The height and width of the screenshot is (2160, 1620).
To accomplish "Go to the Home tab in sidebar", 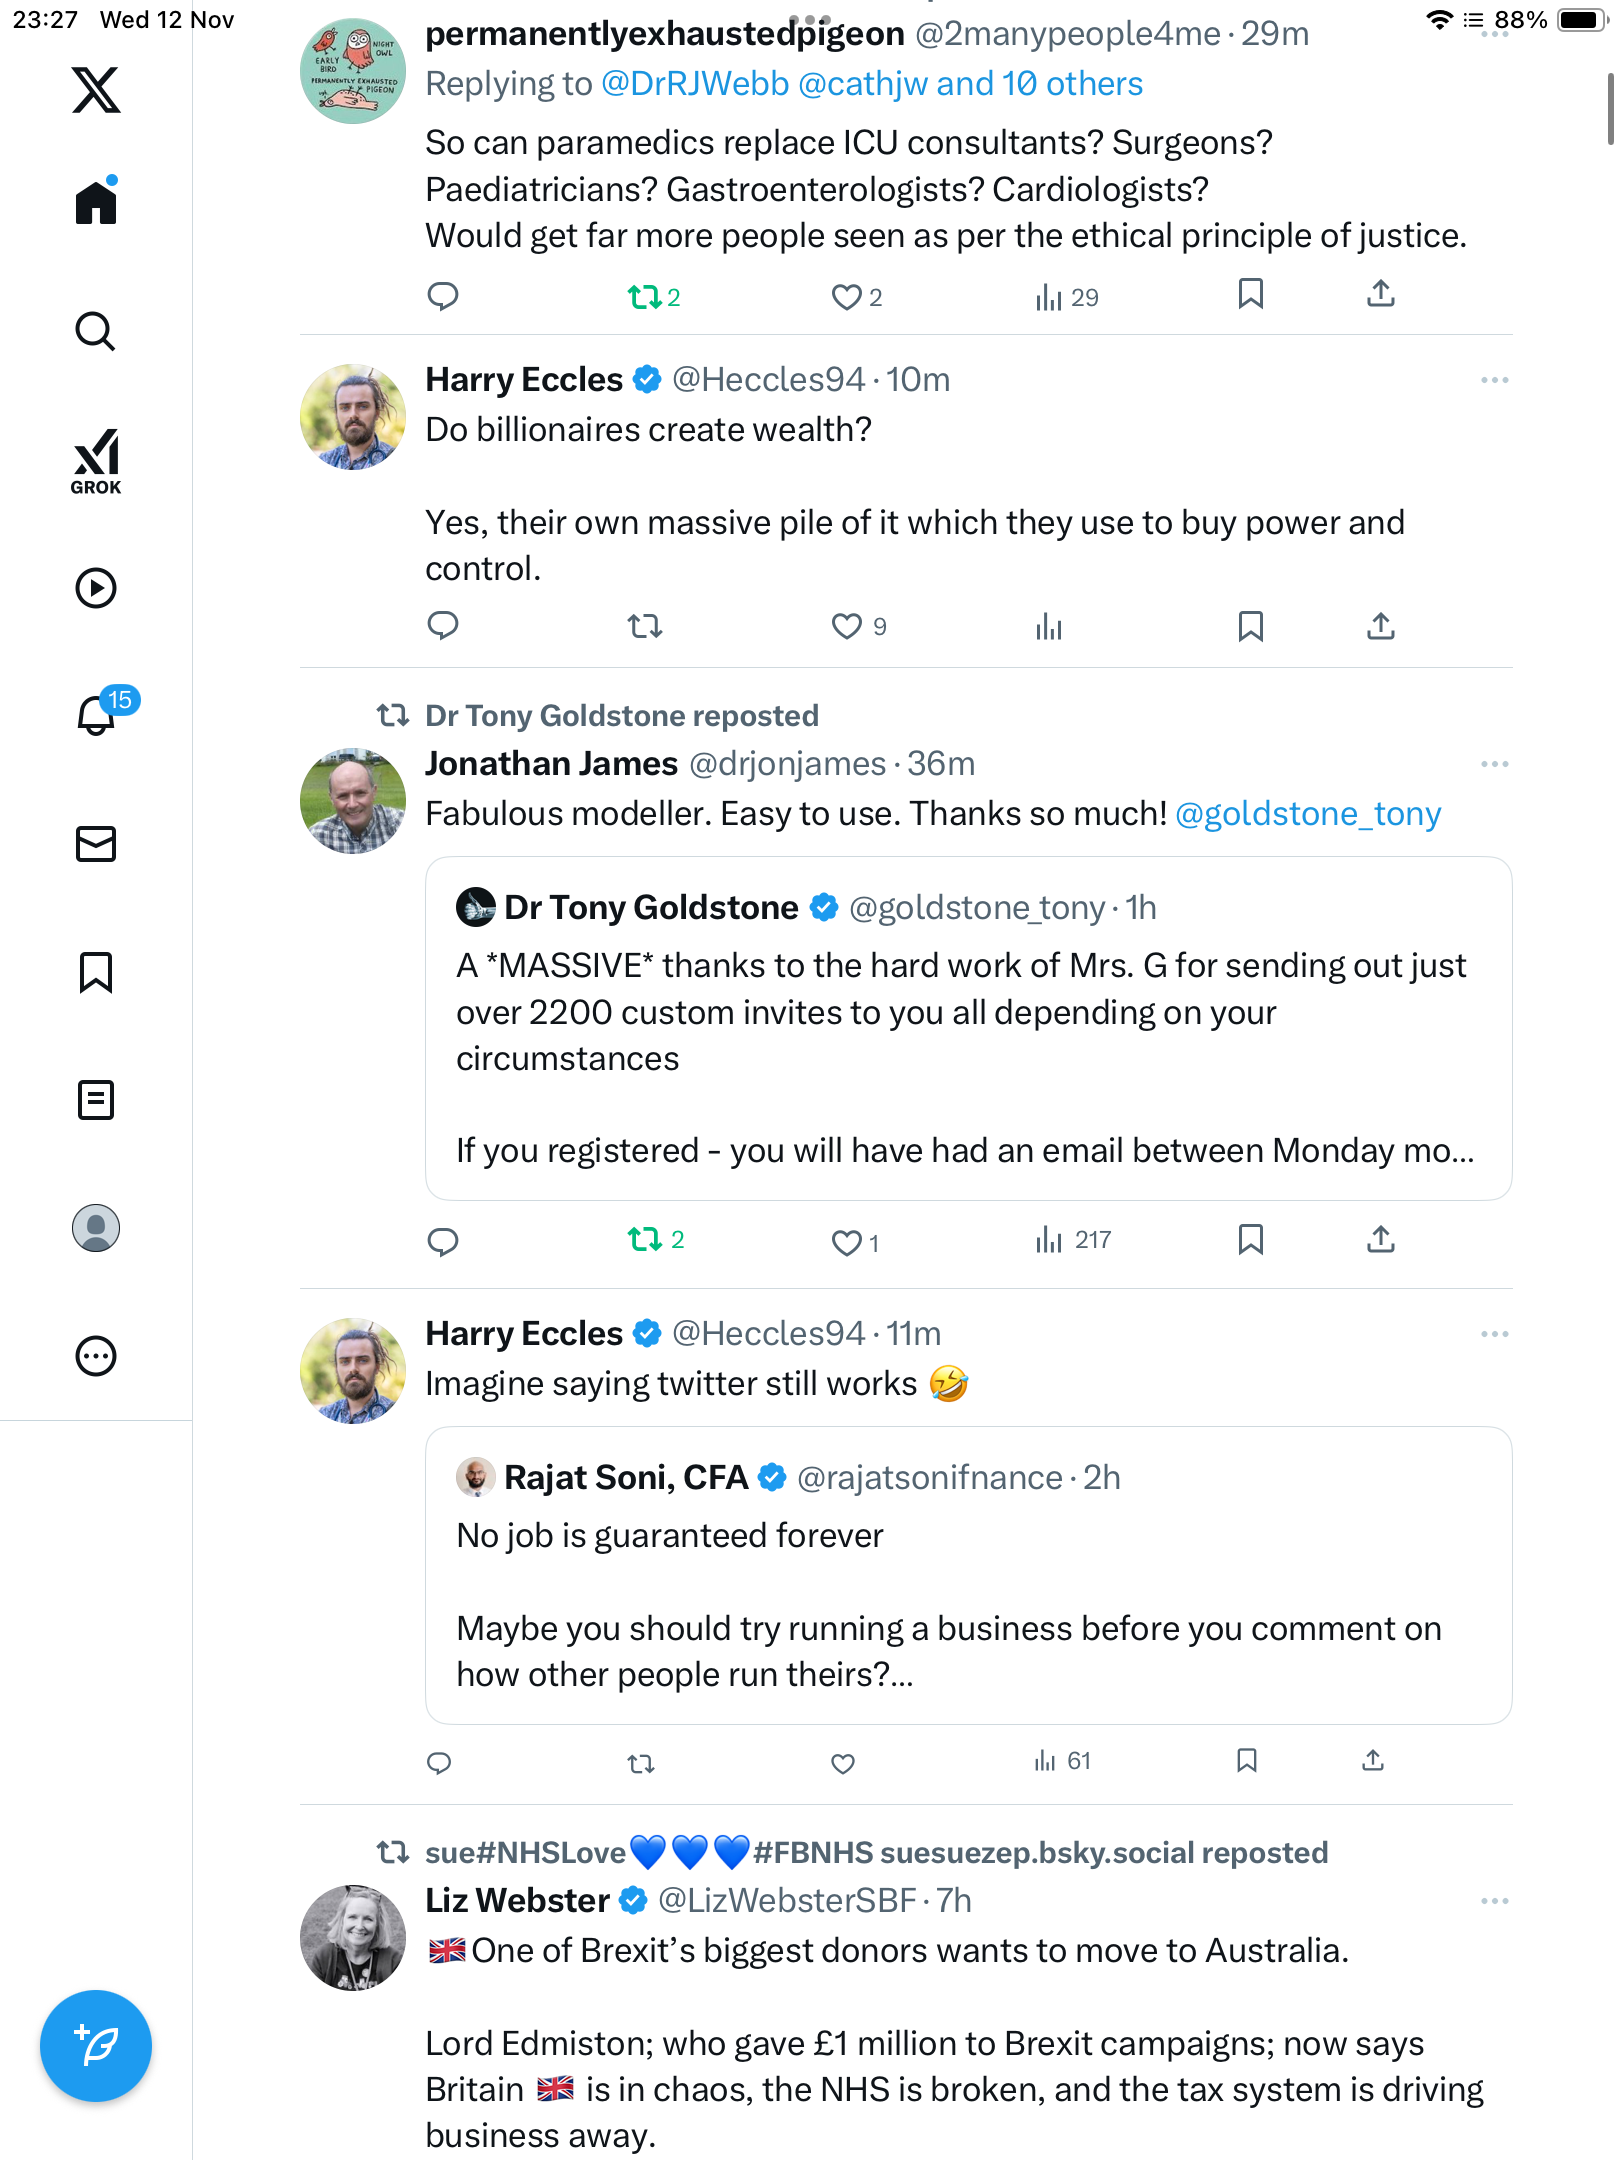I will coord(96,203).
